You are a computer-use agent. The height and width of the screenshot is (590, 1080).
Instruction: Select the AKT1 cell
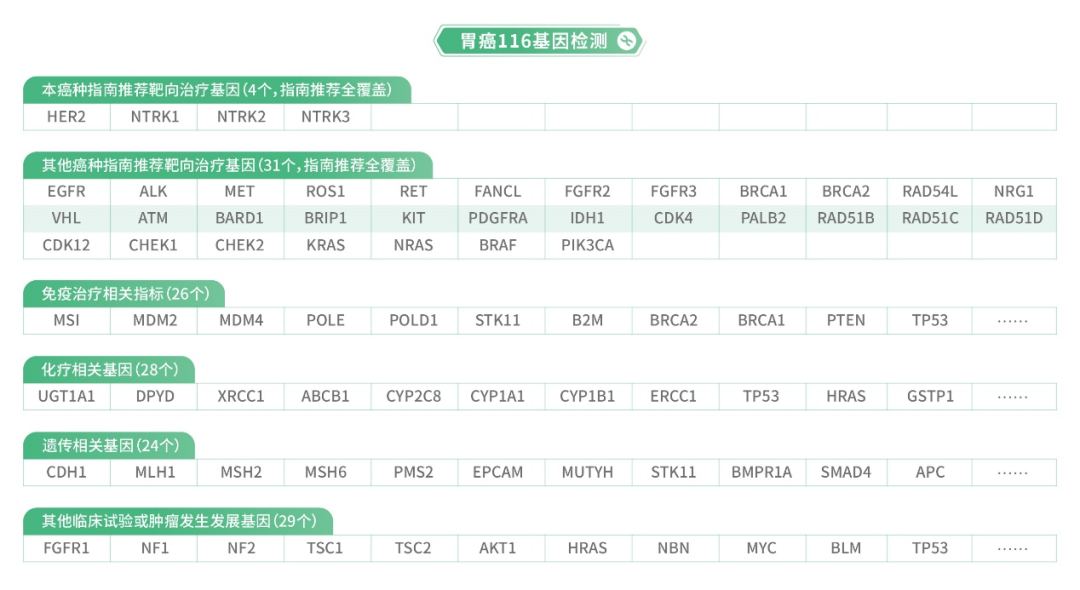(501, 549)
